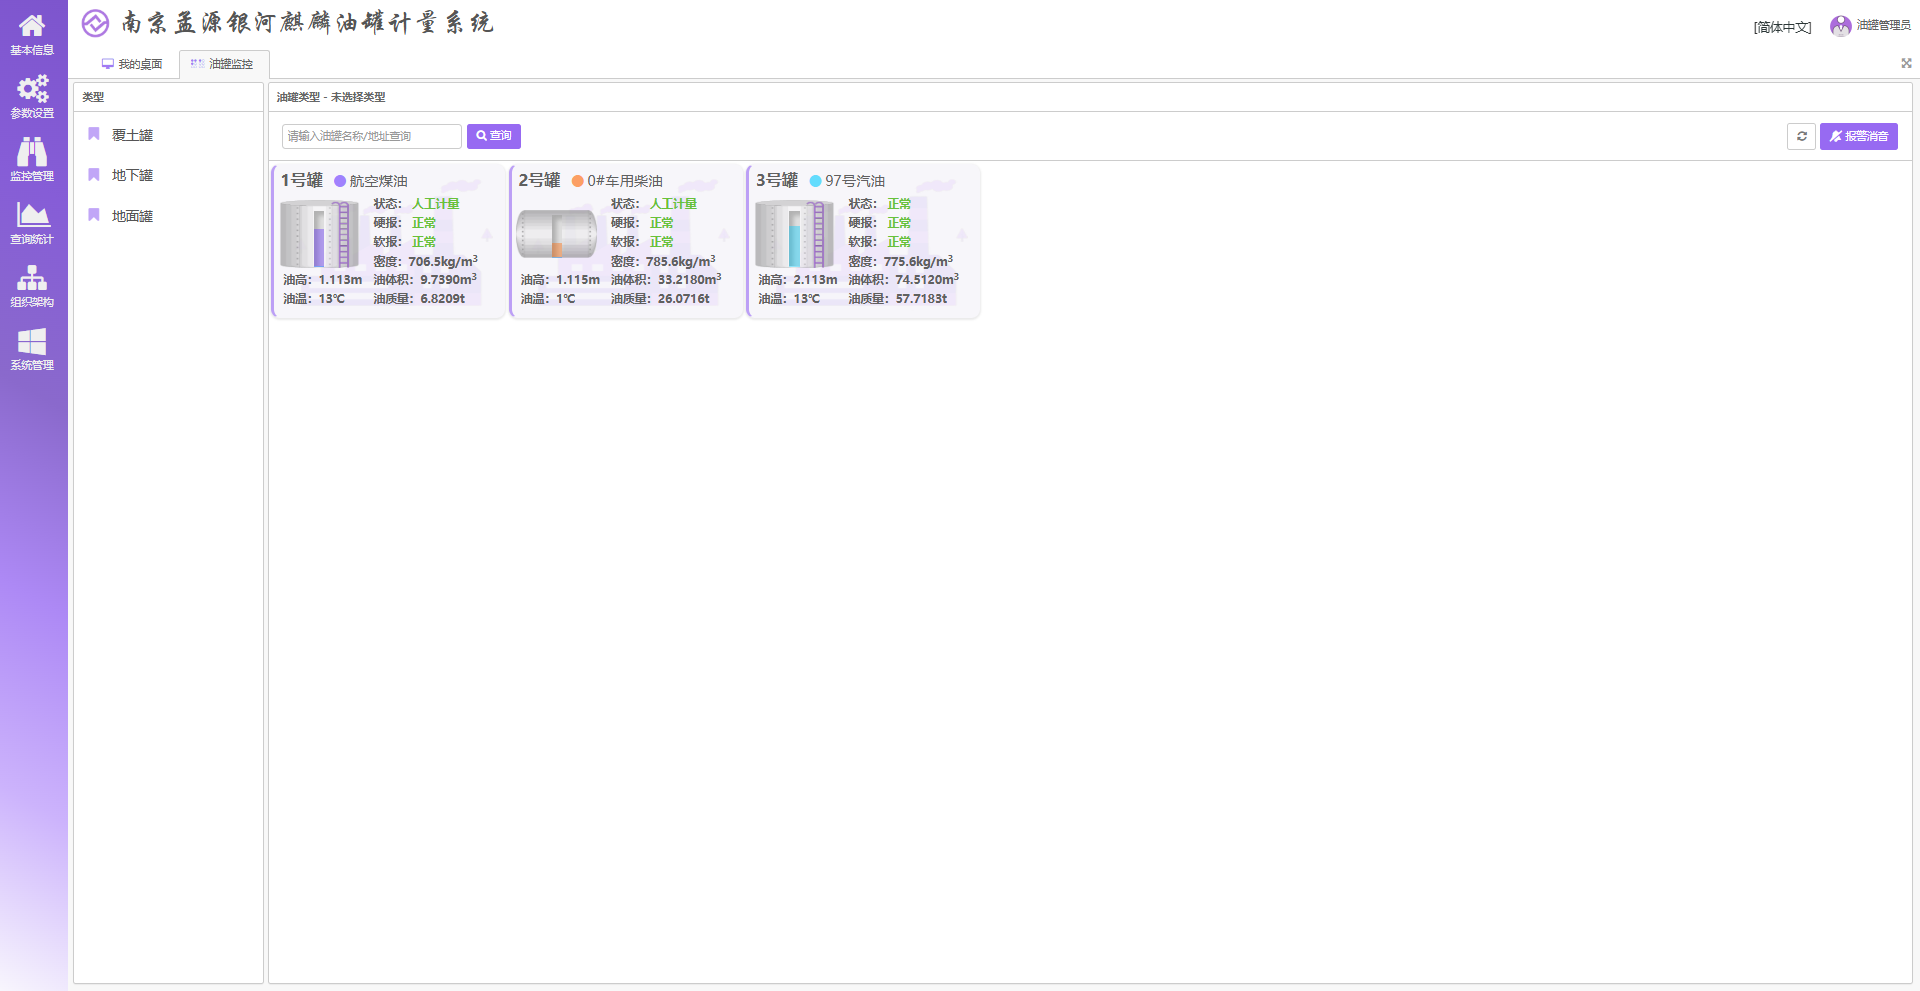The height and width of the screenshot is (991, 1920).
Task: Open the [简体中文] language selector
Action: tap(1782, 27)
